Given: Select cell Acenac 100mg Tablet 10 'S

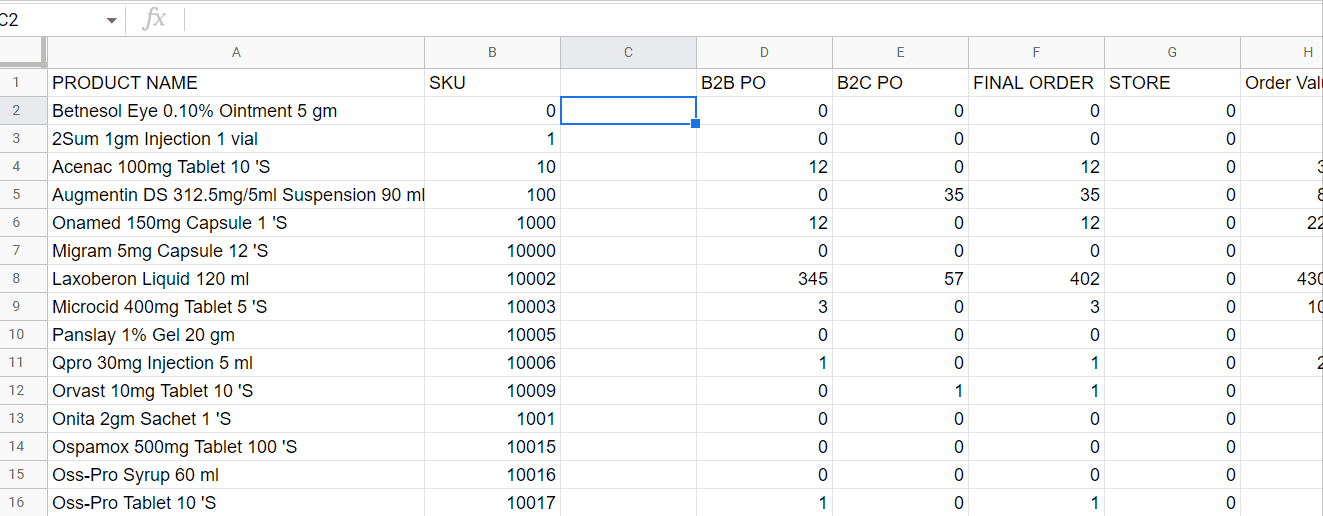Looking at the screenshot, I should click(x=236, y=167).
